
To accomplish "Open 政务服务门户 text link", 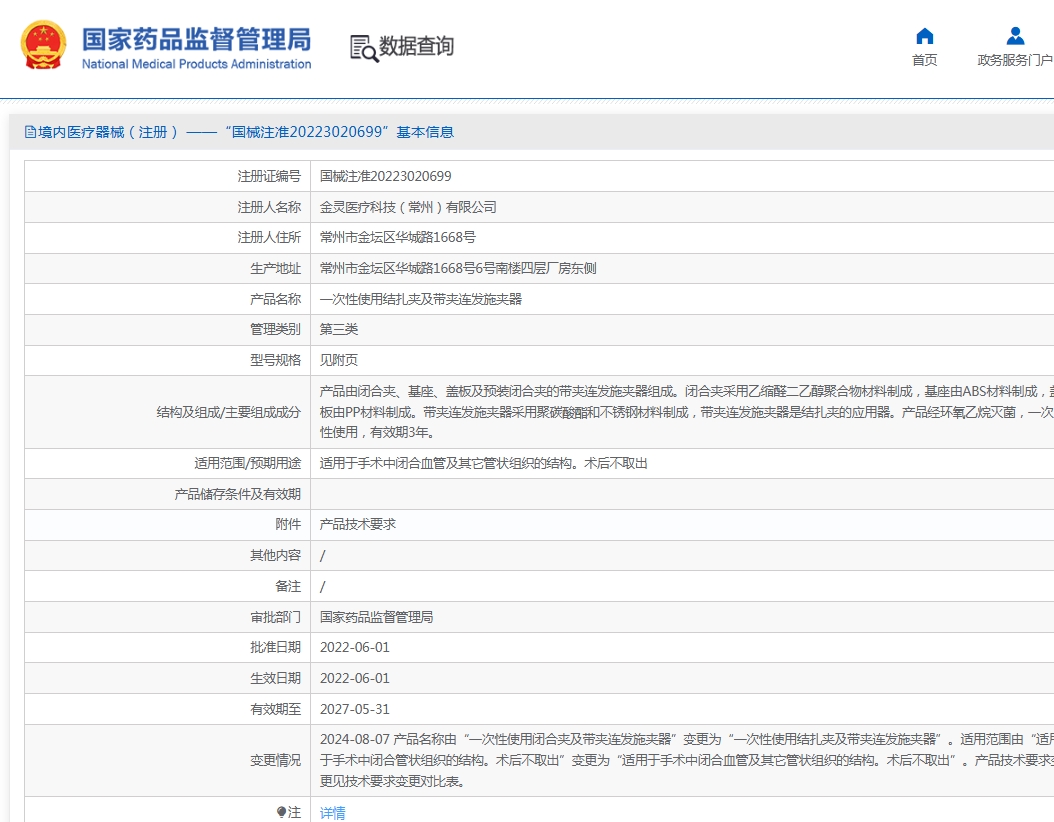I will pyautogui.click(x=1014, y=60).
